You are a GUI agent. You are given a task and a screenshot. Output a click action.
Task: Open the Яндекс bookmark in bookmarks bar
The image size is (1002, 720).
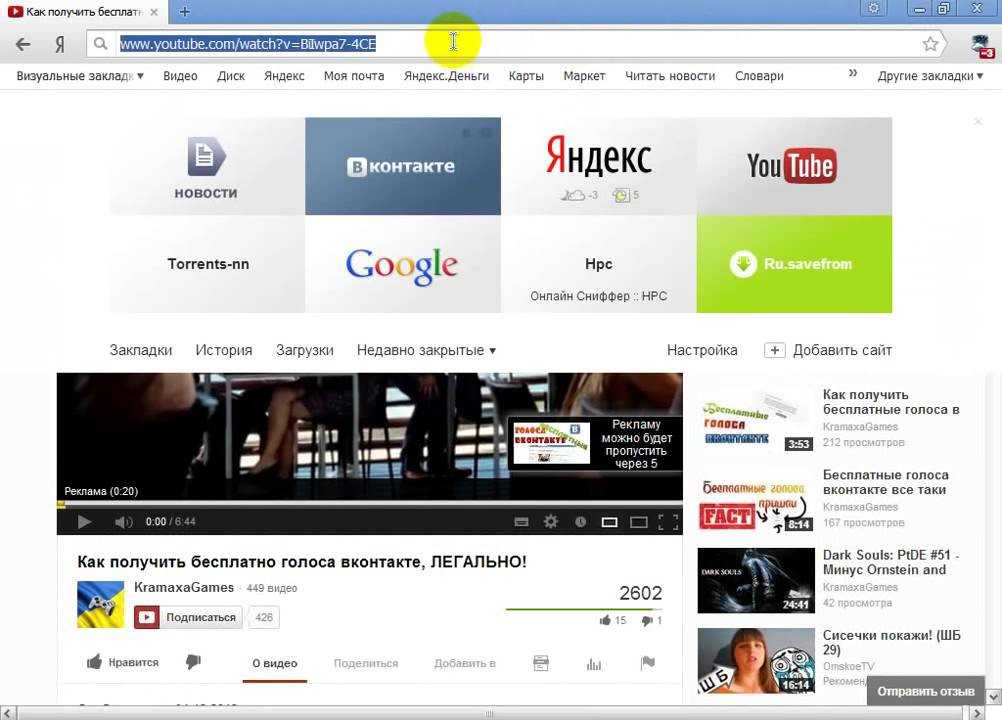284,76
